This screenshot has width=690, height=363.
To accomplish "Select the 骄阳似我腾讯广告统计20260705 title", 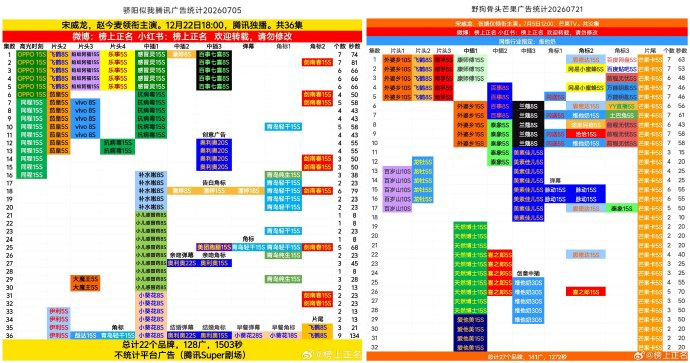I will [182, 10].
